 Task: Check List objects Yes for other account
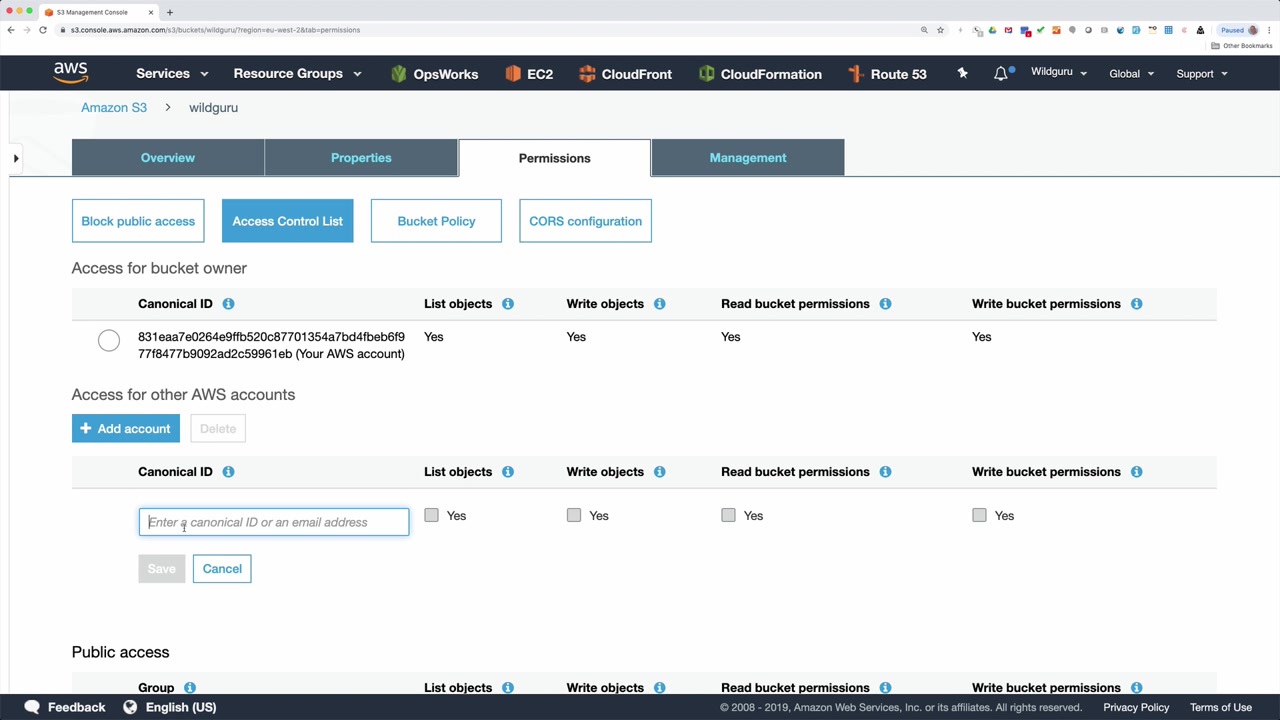point(431,515)
